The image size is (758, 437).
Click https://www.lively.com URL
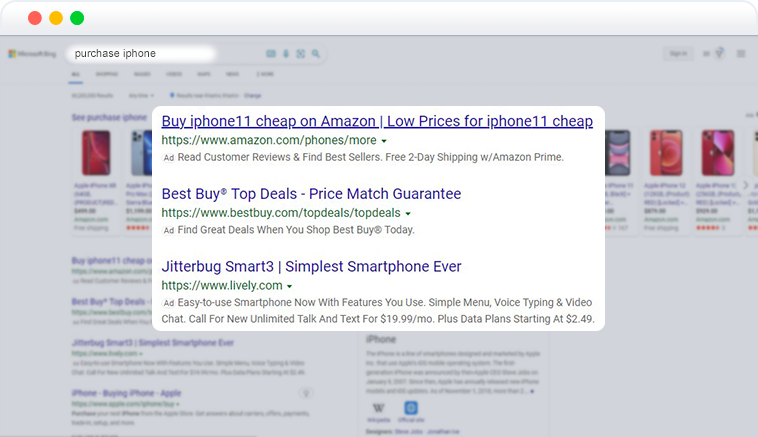tap(222, 285)
